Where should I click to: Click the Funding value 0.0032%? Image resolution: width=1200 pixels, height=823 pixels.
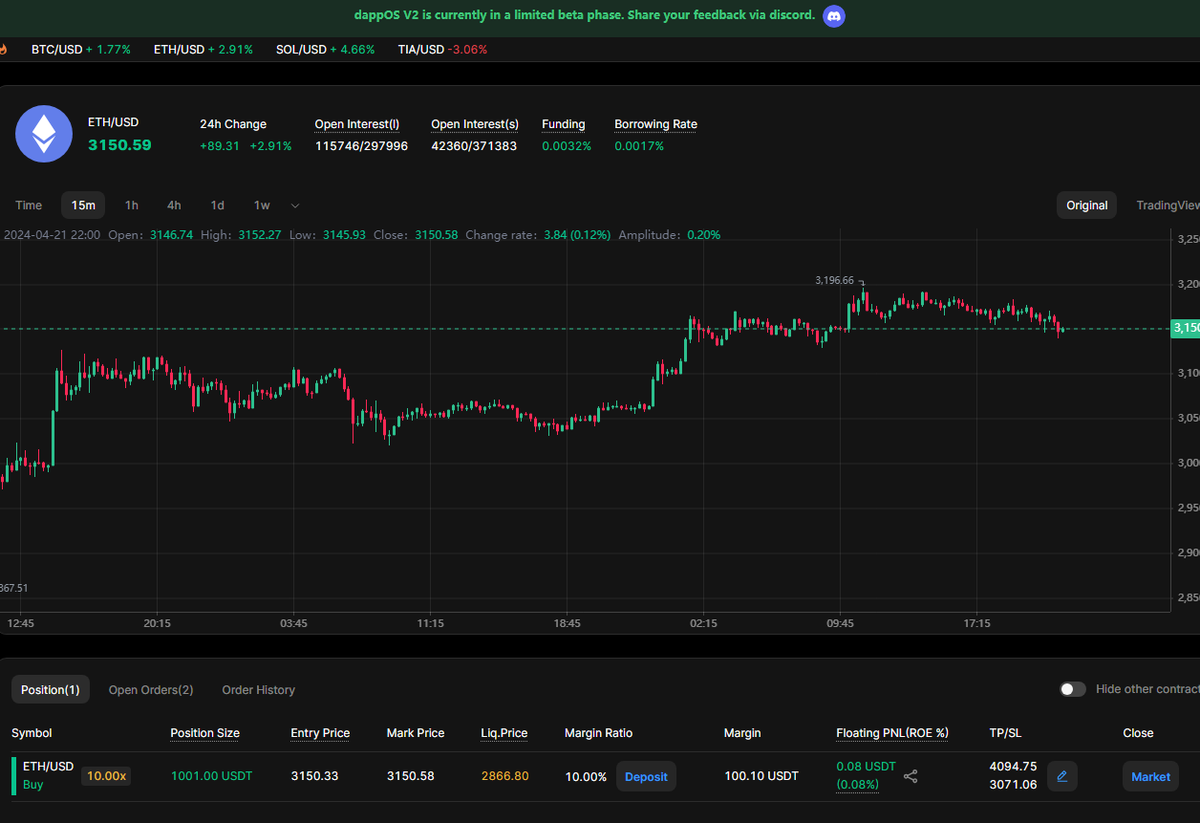pyautogui.click(x=567, y=146)
